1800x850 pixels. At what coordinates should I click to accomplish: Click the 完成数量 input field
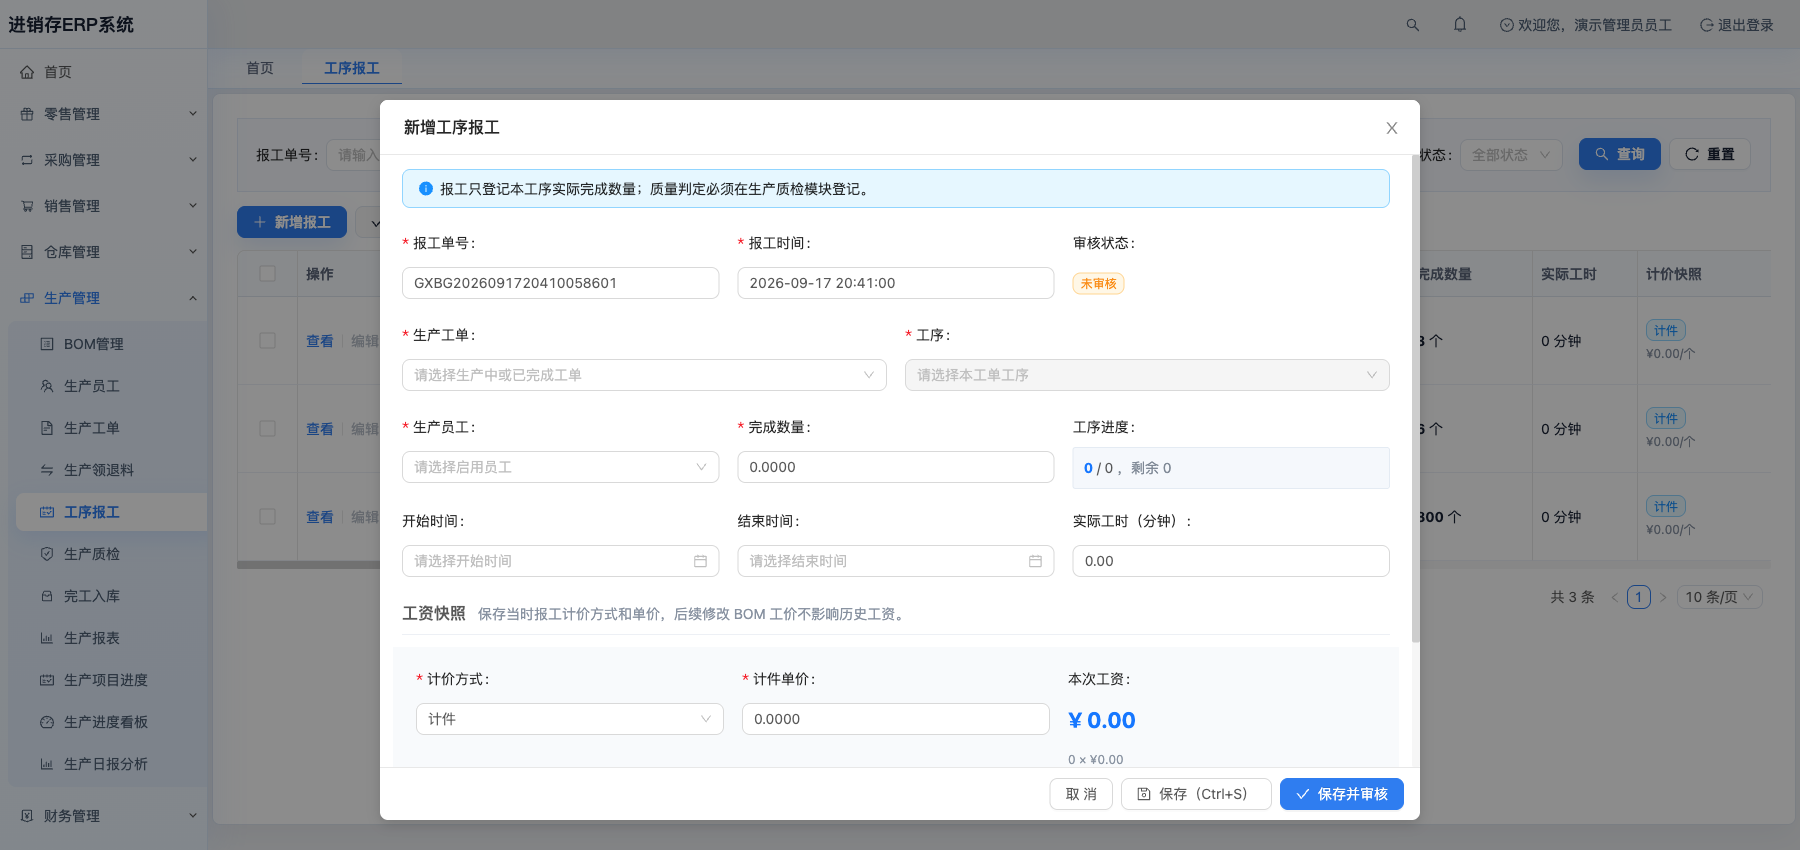click(895, 467)
